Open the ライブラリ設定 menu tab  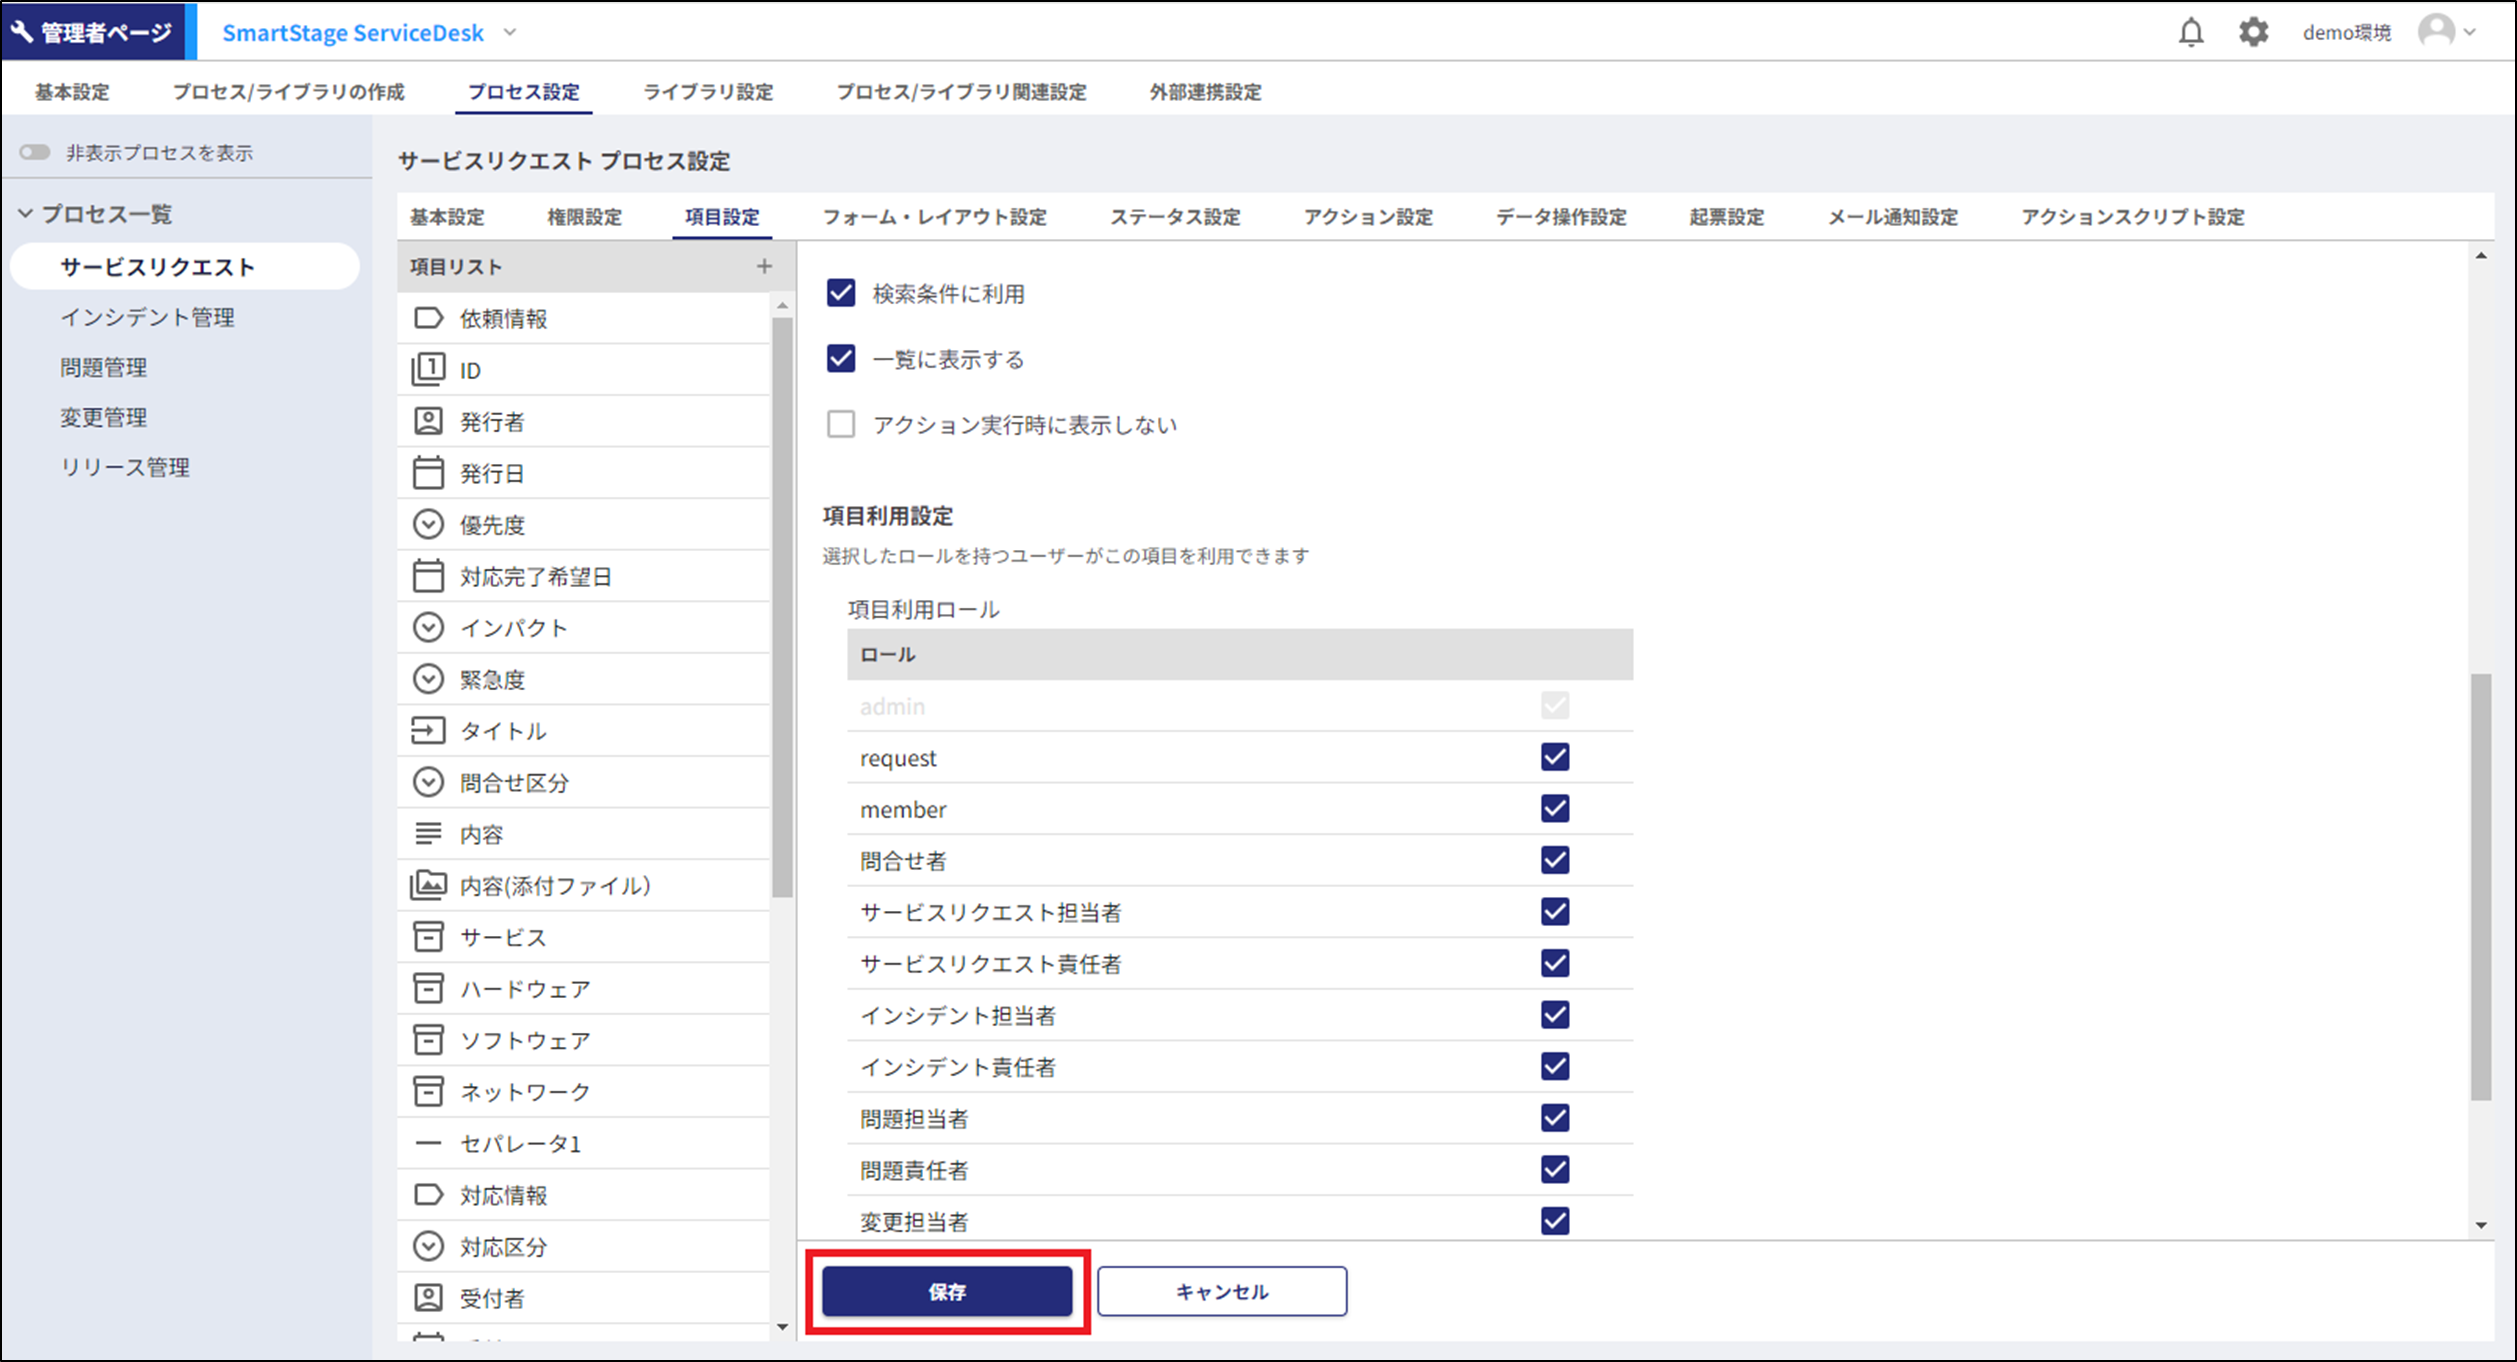707,92
